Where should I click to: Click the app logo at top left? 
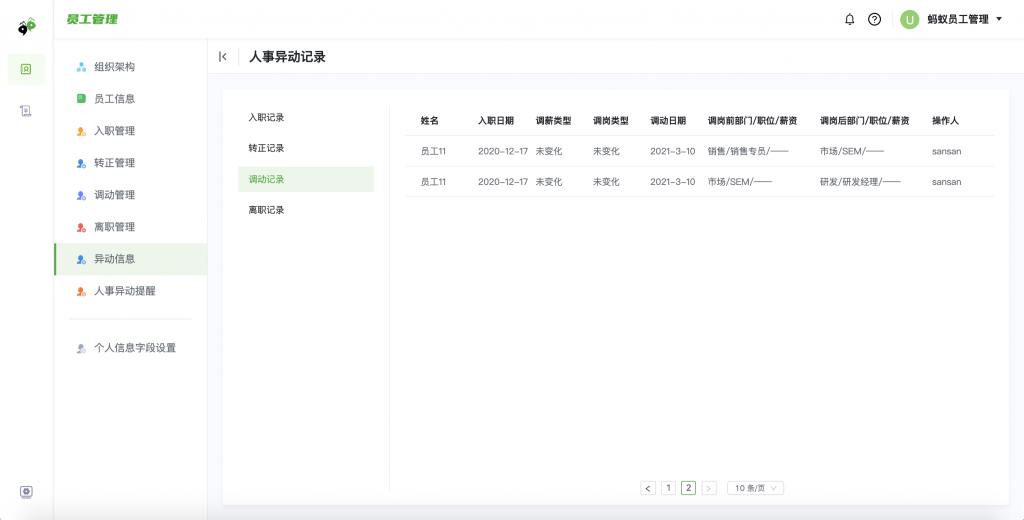click(26, 26)
